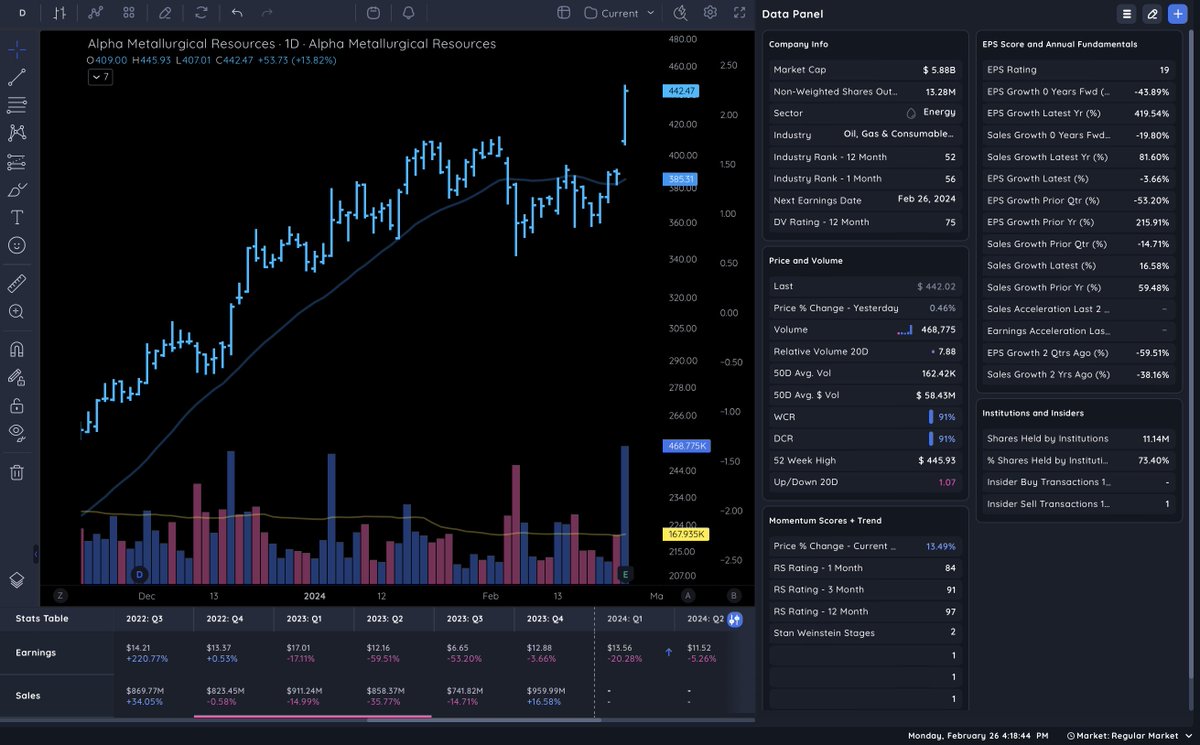Click the Stan Weinstein Stages row
This screenshot has height=745, width=1200.
(865, 633)
